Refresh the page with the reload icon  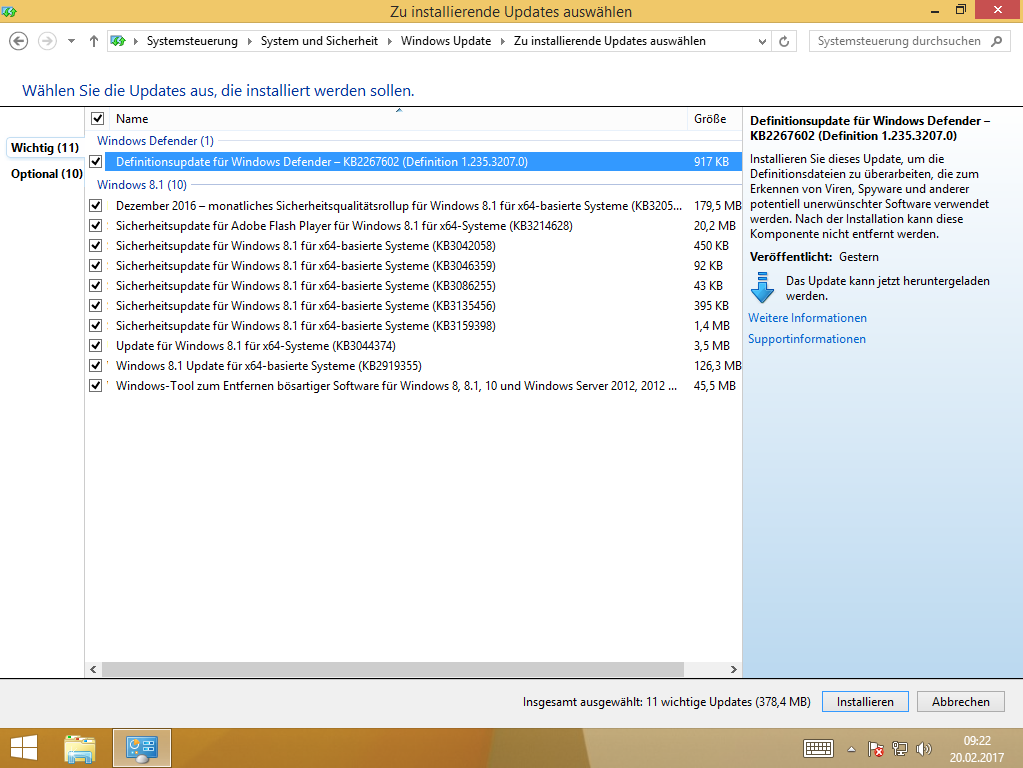coord(784,41)
